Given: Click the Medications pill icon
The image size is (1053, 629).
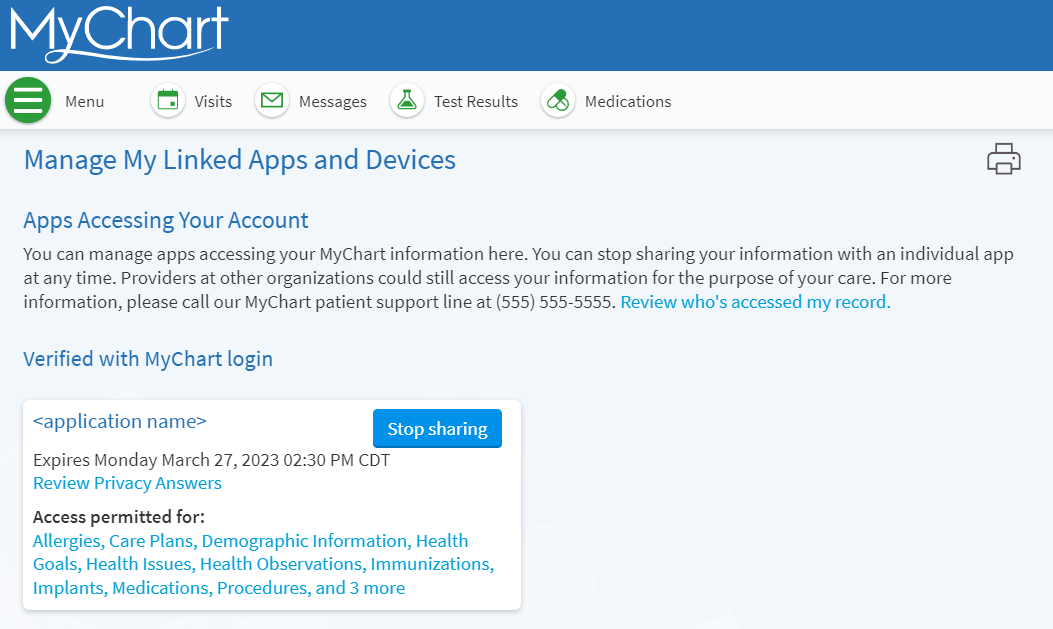Looking at the screenshot, I should (x=558, y=101).
